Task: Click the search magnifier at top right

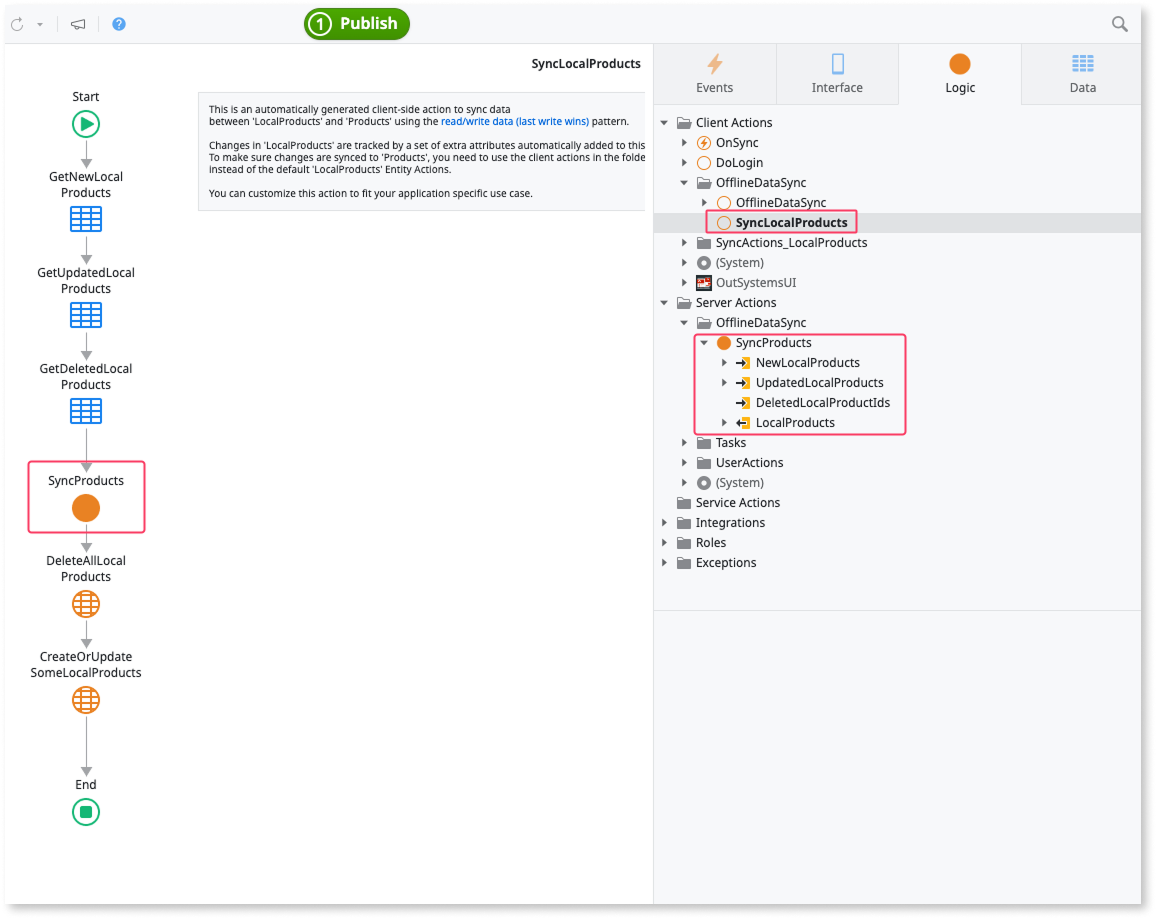Action: [x=1119, y=23]
